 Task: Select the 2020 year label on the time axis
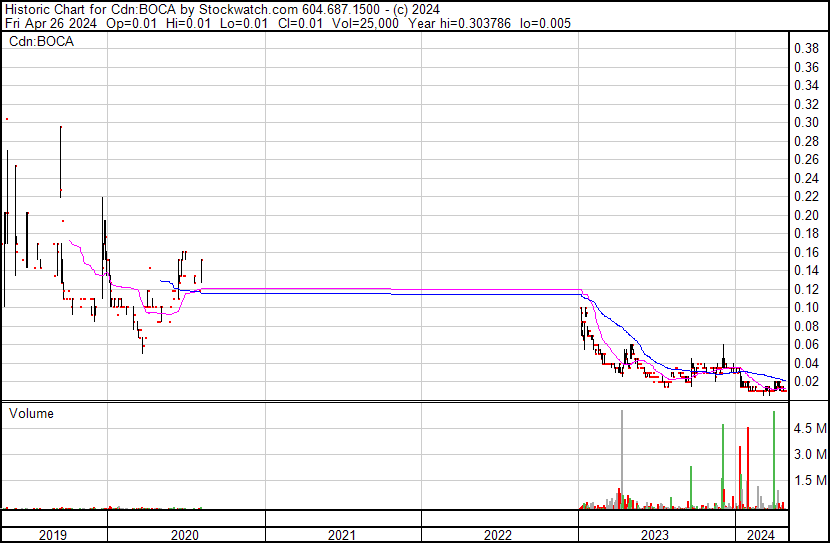[x=186, y=535]
